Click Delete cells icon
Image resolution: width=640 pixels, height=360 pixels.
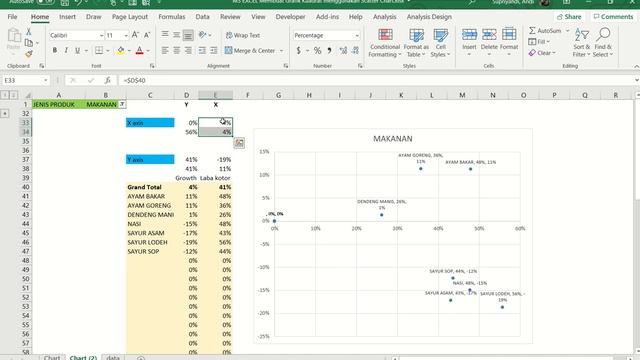489,35
